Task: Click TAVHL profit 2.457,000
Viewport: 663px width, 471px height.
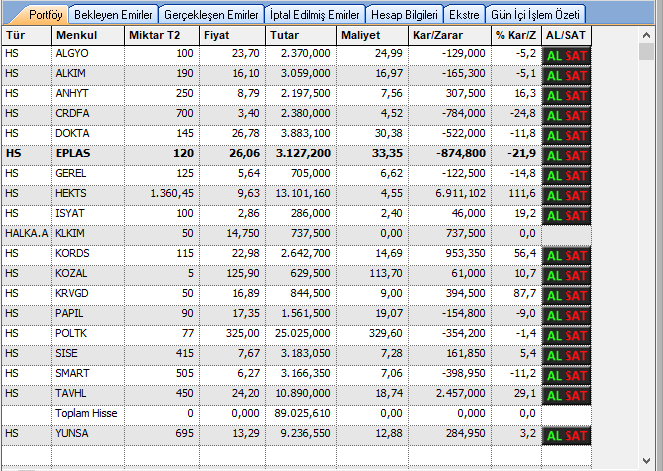Action: pyautogui.click(x=460, y=394)
